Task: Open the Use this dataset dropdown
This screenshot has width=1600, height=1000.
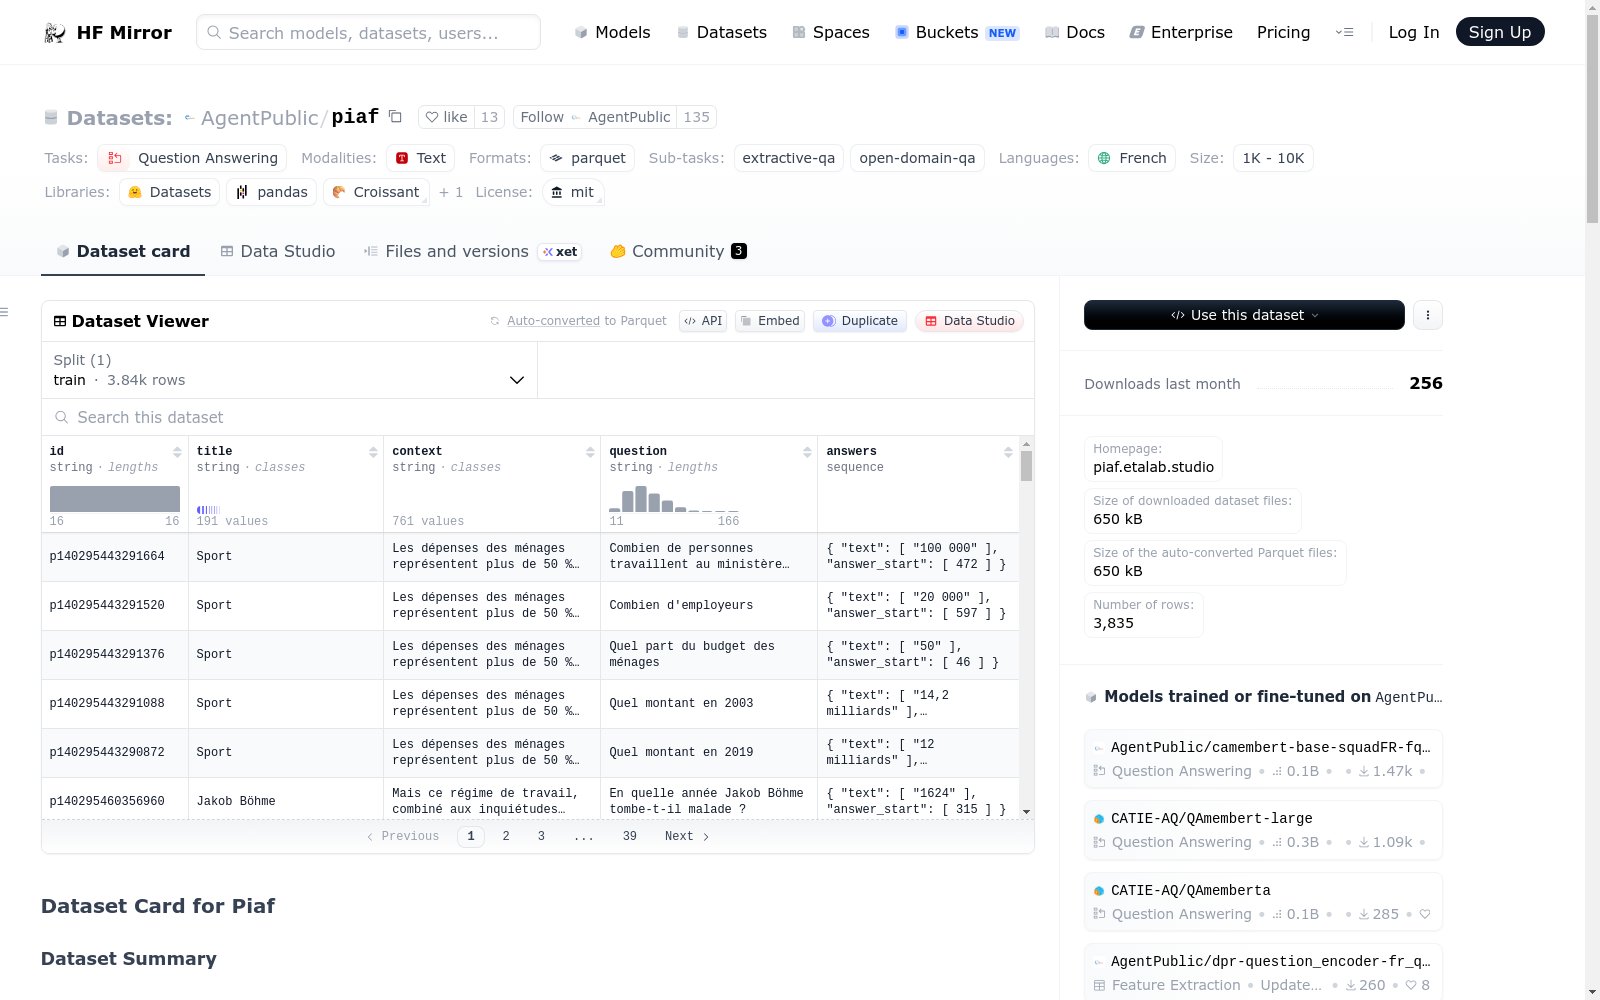Action: 1244,315
